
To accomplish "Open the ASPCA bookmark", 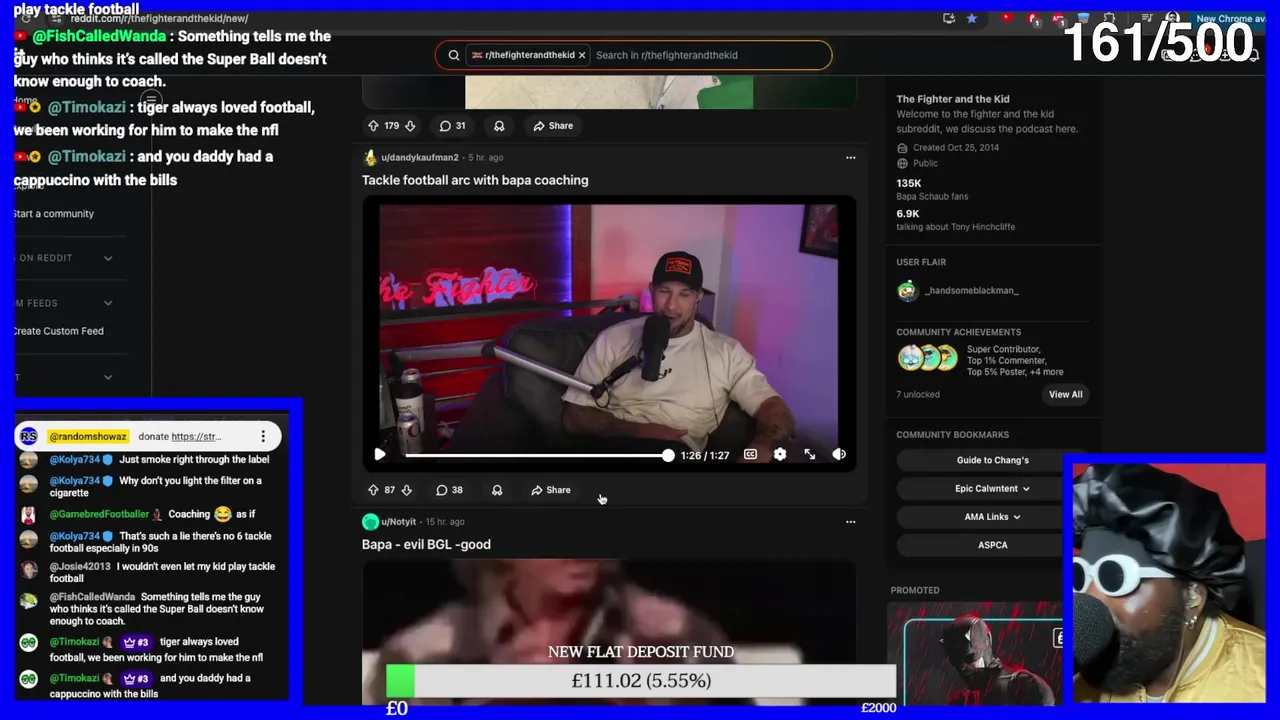I will 993,545.
